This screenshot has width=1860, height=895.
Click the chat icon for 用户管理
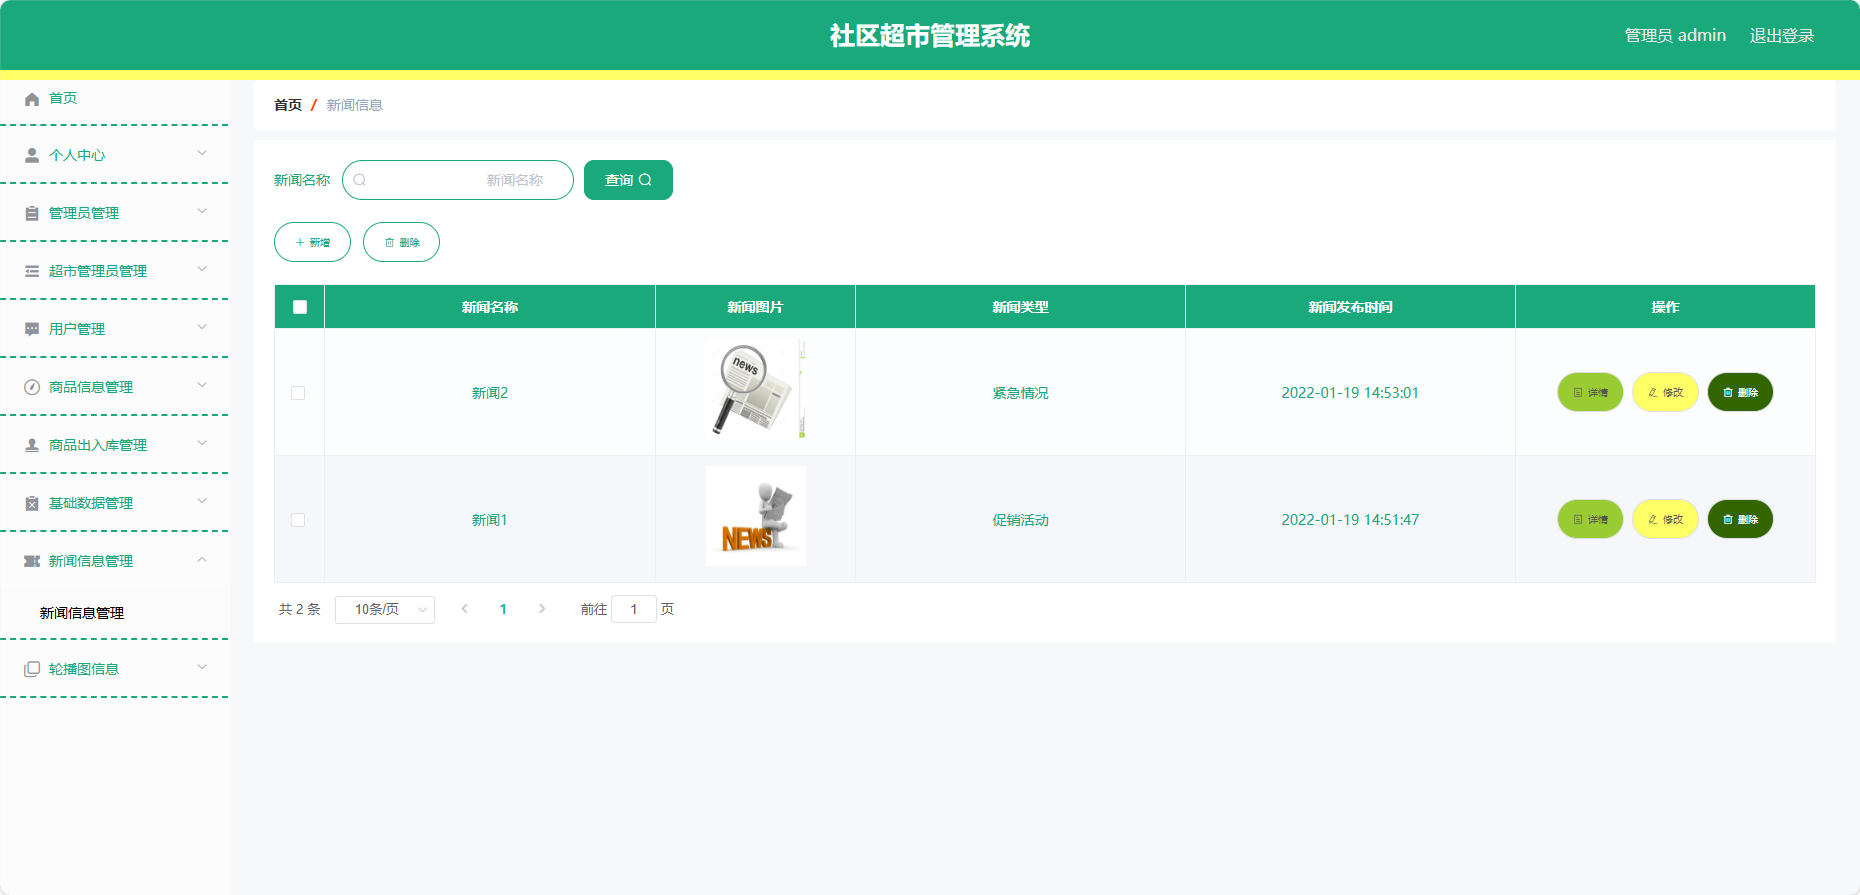coord(32,330)
